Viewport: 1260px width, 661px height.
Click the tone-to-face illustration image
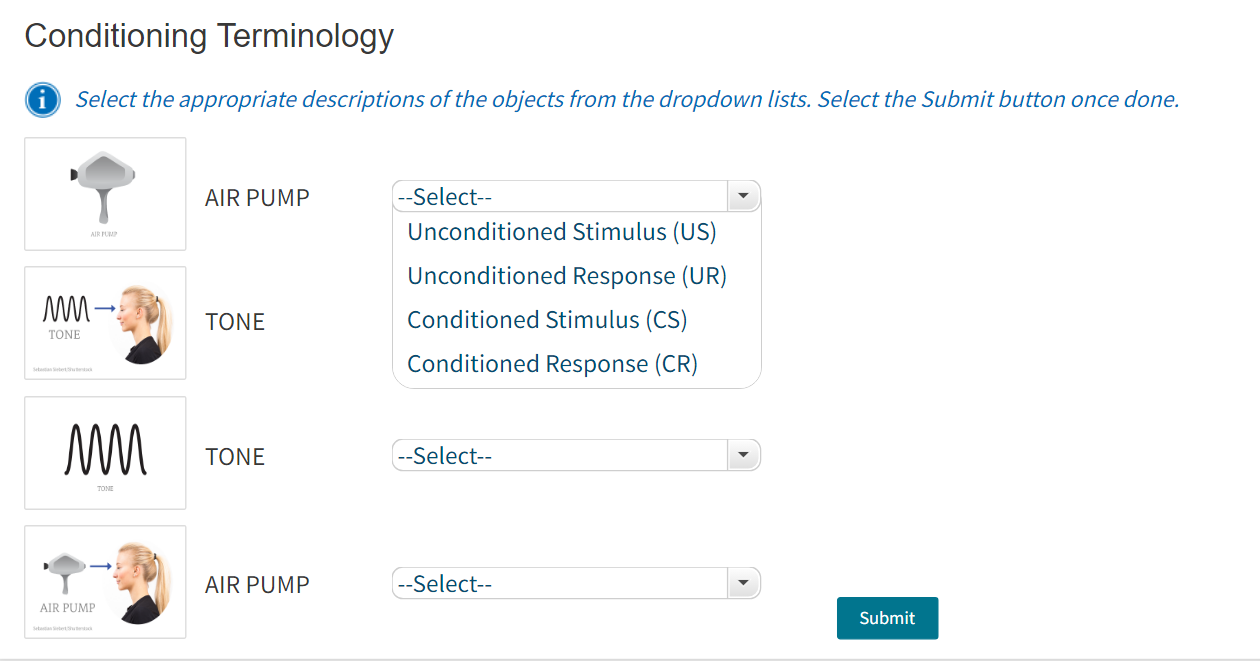[x=104, y=322]
